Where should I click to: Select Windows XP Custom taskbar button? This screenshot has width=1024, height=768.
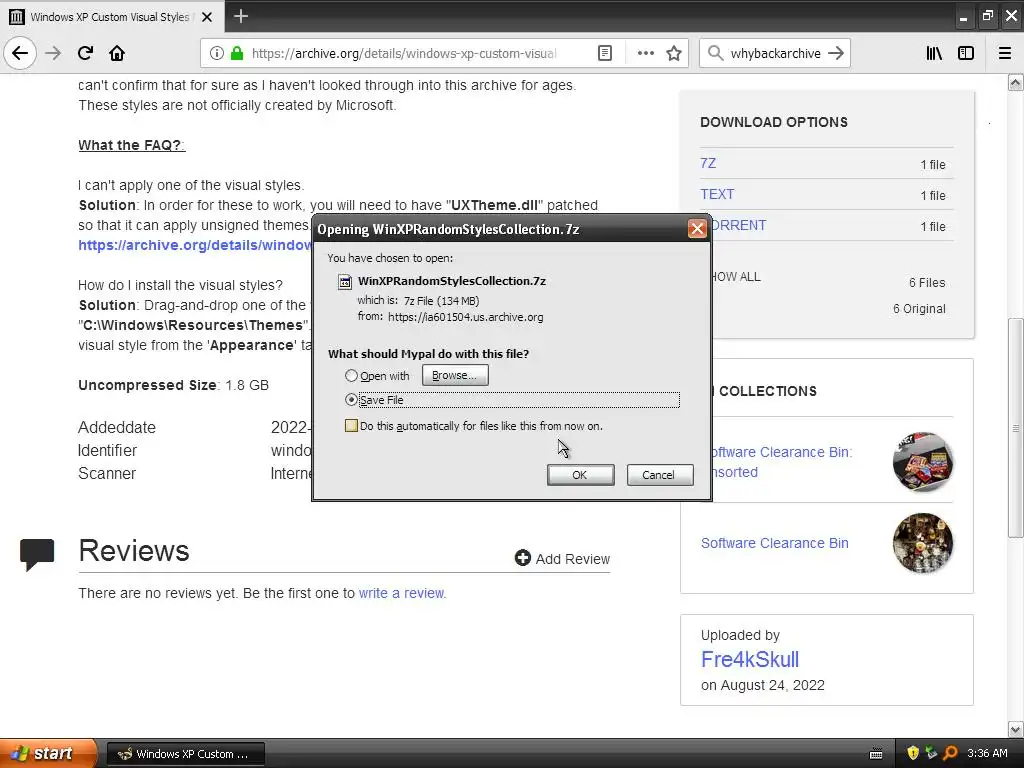[185, 754]
